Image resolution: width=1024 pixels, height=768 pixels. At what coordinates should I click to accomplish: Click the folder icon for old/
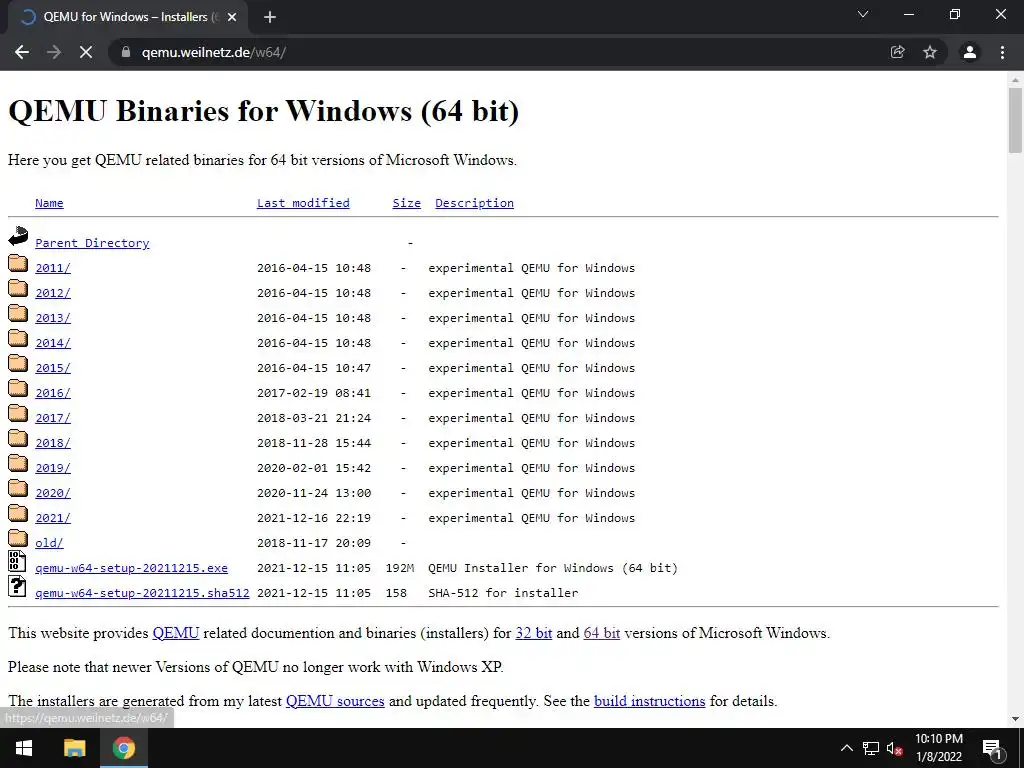point(18,538)
